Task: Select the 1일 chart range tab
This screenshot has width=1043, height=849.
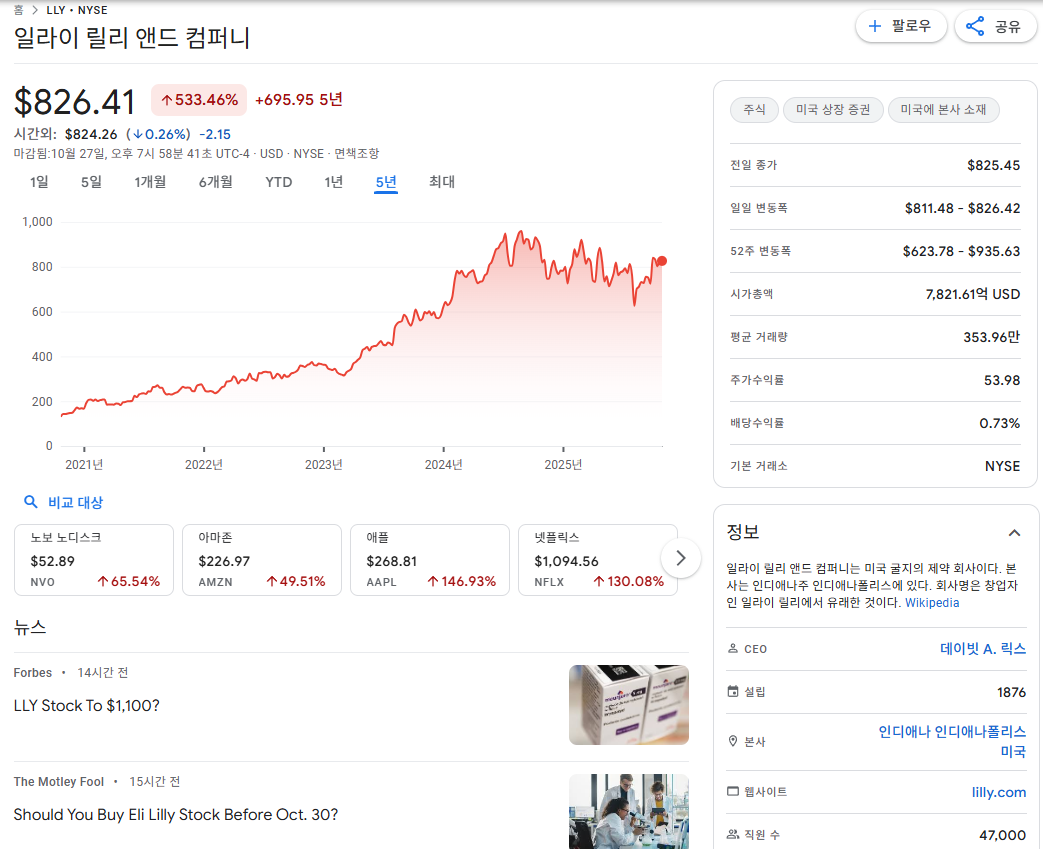Action: [x=39, y=182]
